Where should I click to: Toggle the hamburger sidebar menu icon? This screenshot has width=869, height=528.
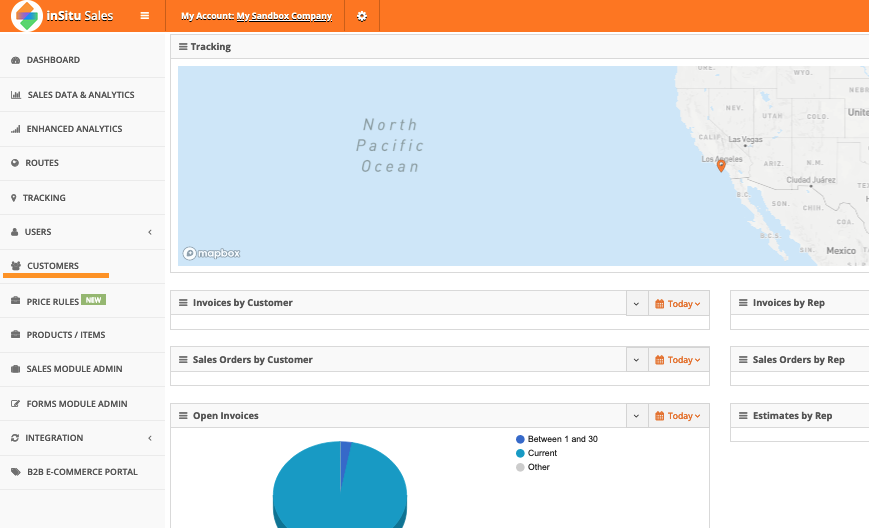coord(145,16)
